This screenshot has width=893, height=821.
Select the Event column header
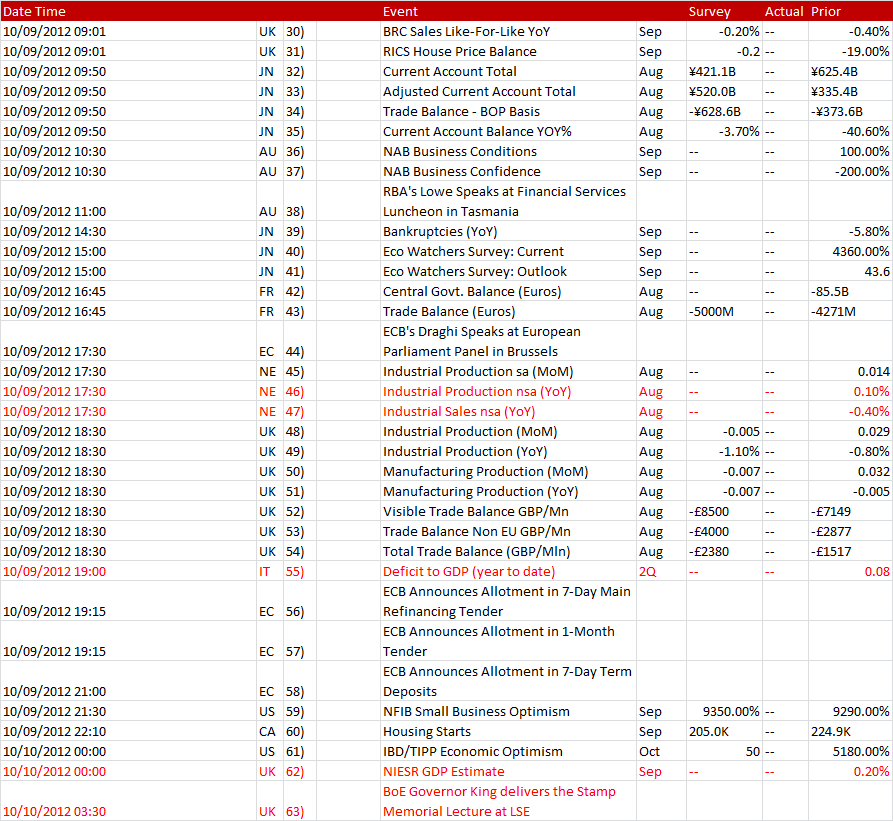tap(400, 11)
